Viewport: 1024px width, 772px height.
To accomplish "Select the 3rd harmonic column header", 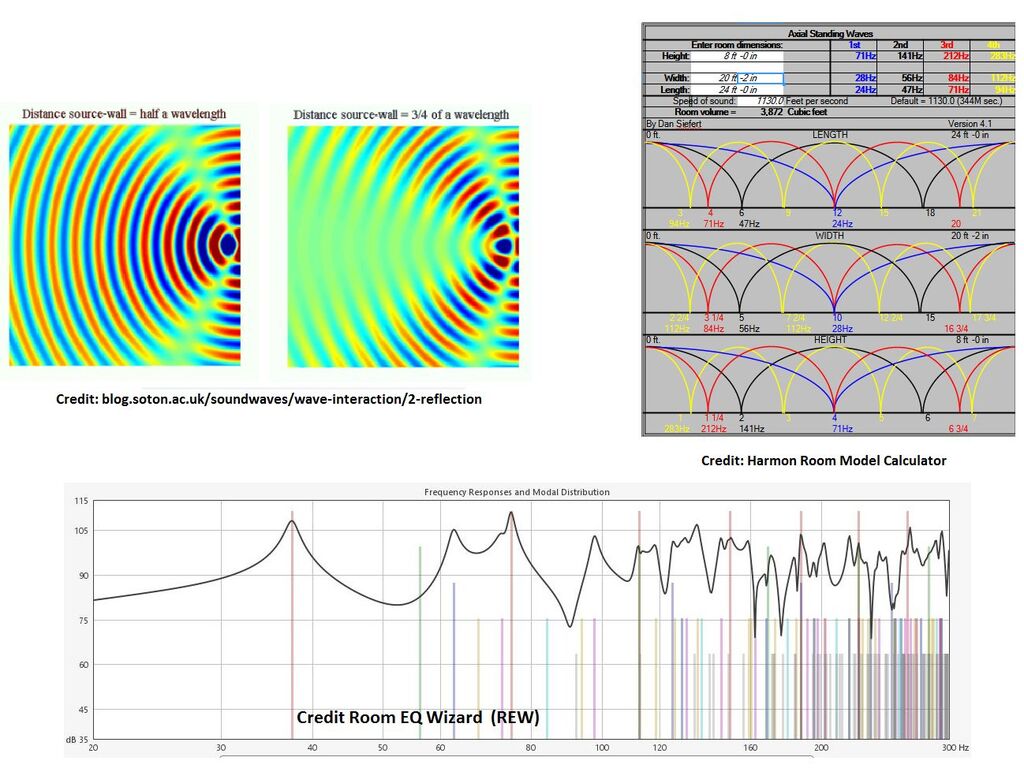I will 945,45.
